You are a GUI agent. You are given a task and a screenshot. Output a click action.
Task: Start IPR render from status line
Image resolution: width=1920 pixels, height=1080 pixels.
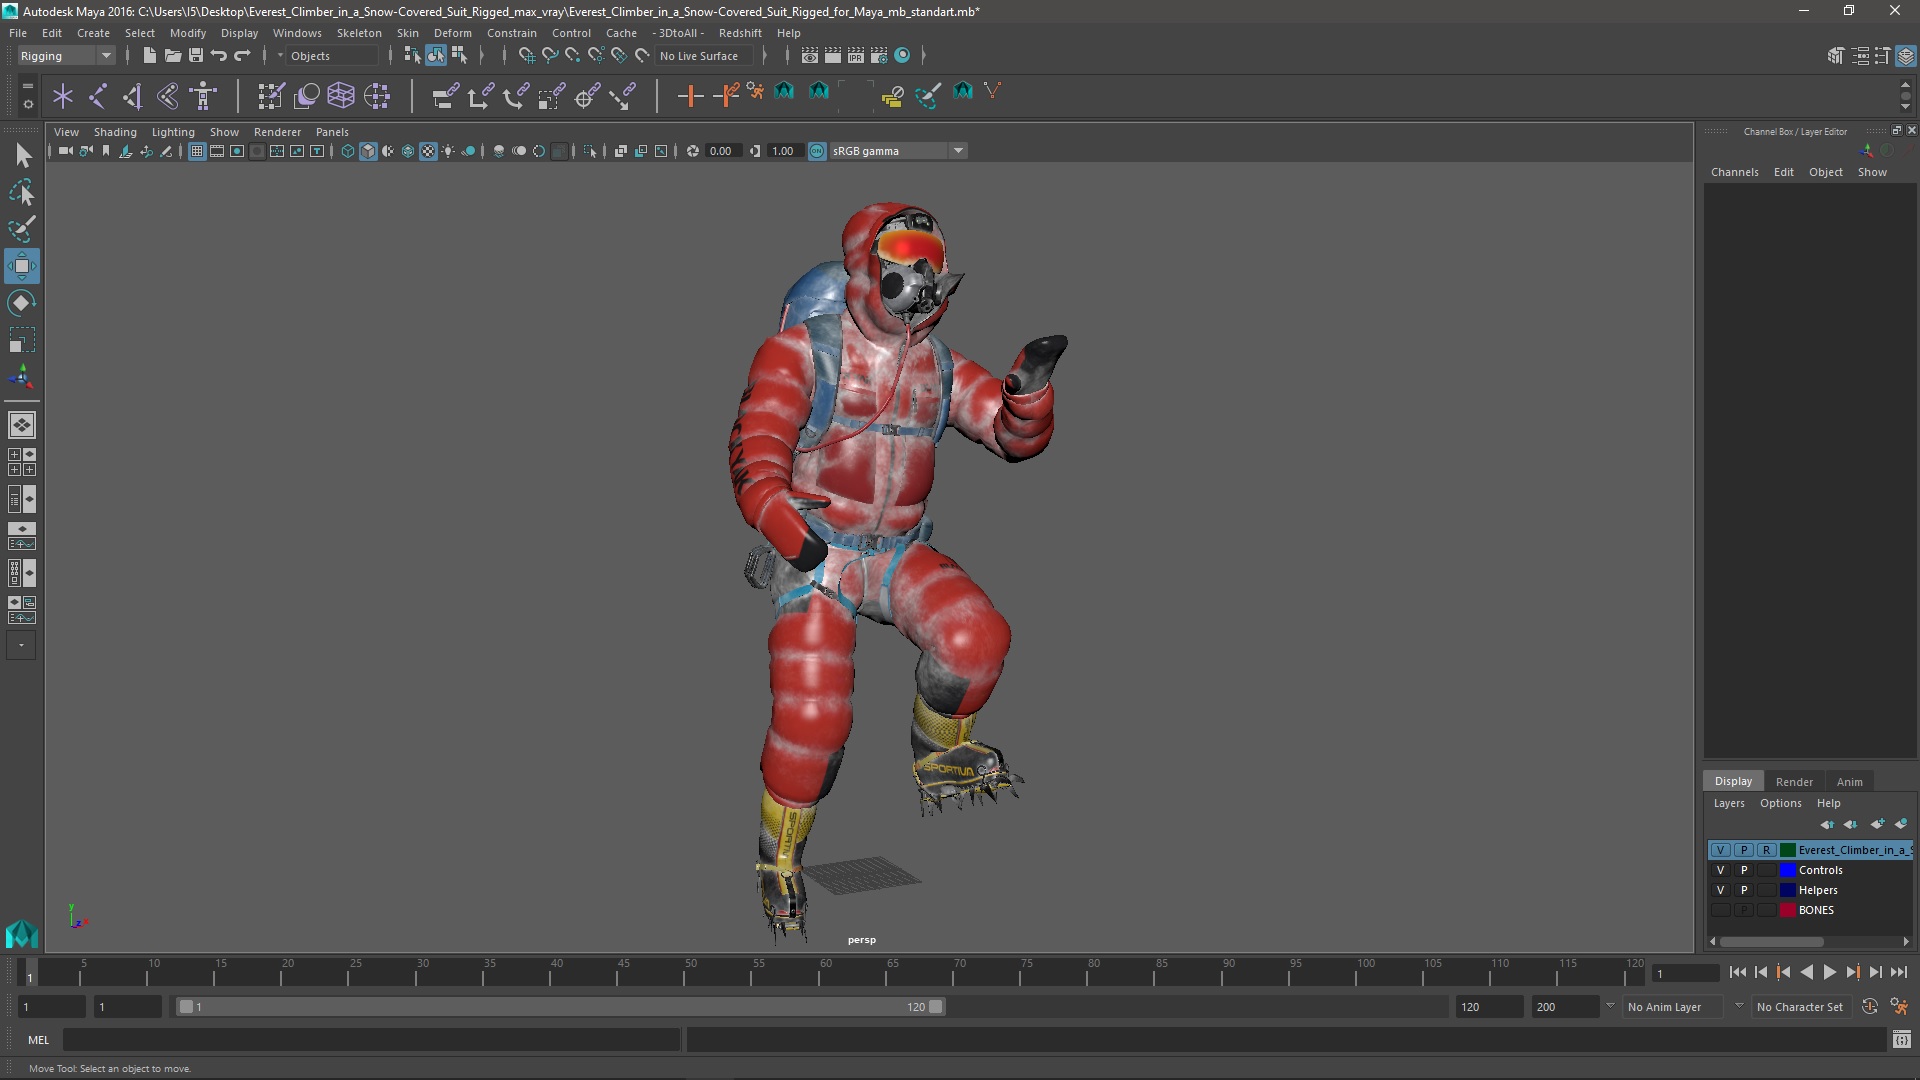click(x=856, y=55)
